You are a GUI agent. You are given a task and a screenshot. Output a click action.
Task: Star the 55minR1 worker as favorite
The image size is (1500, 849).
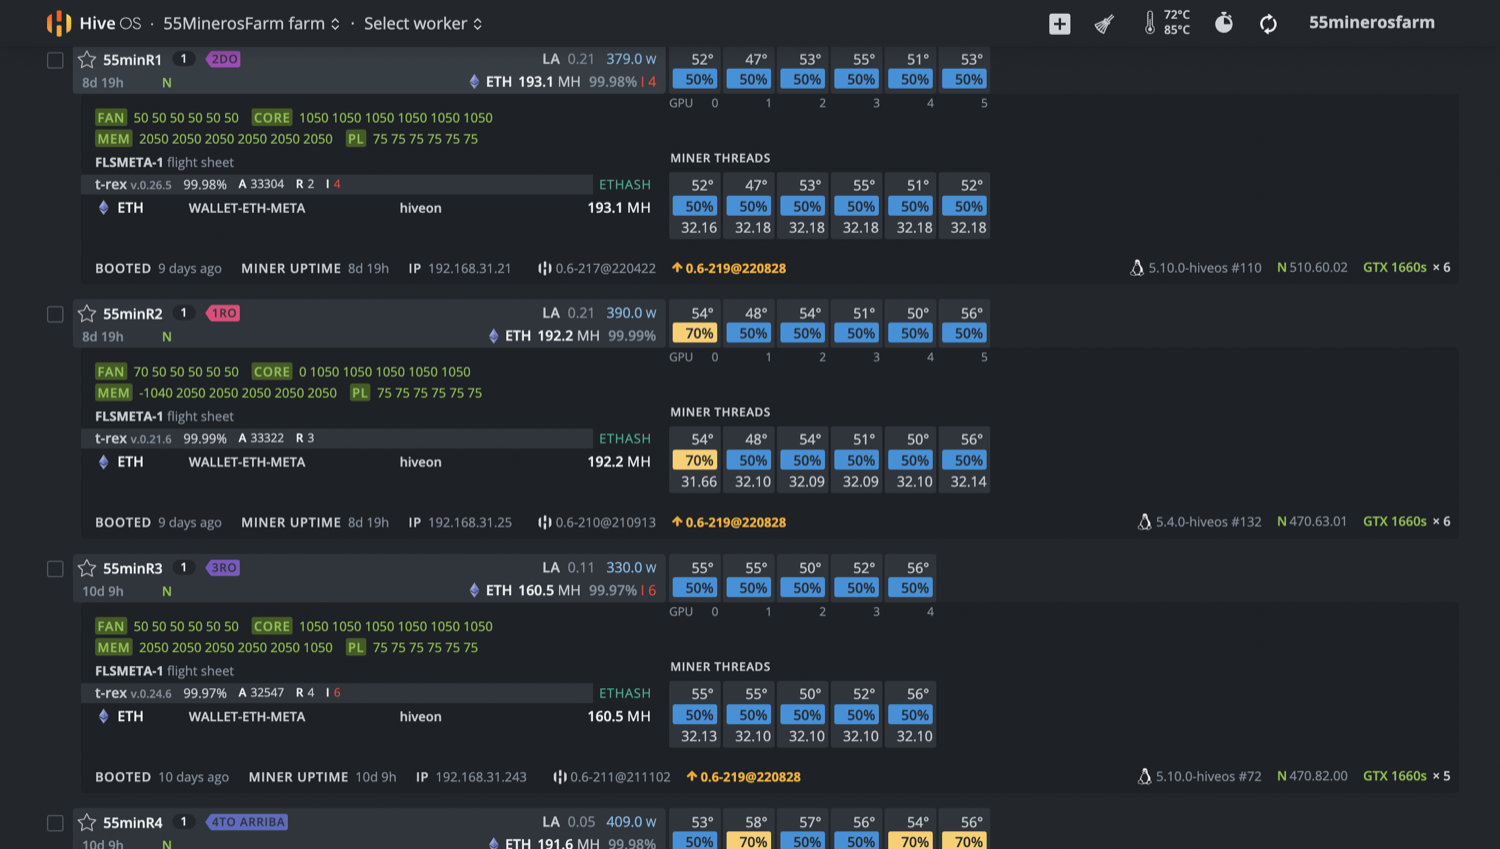pos(87,60)
